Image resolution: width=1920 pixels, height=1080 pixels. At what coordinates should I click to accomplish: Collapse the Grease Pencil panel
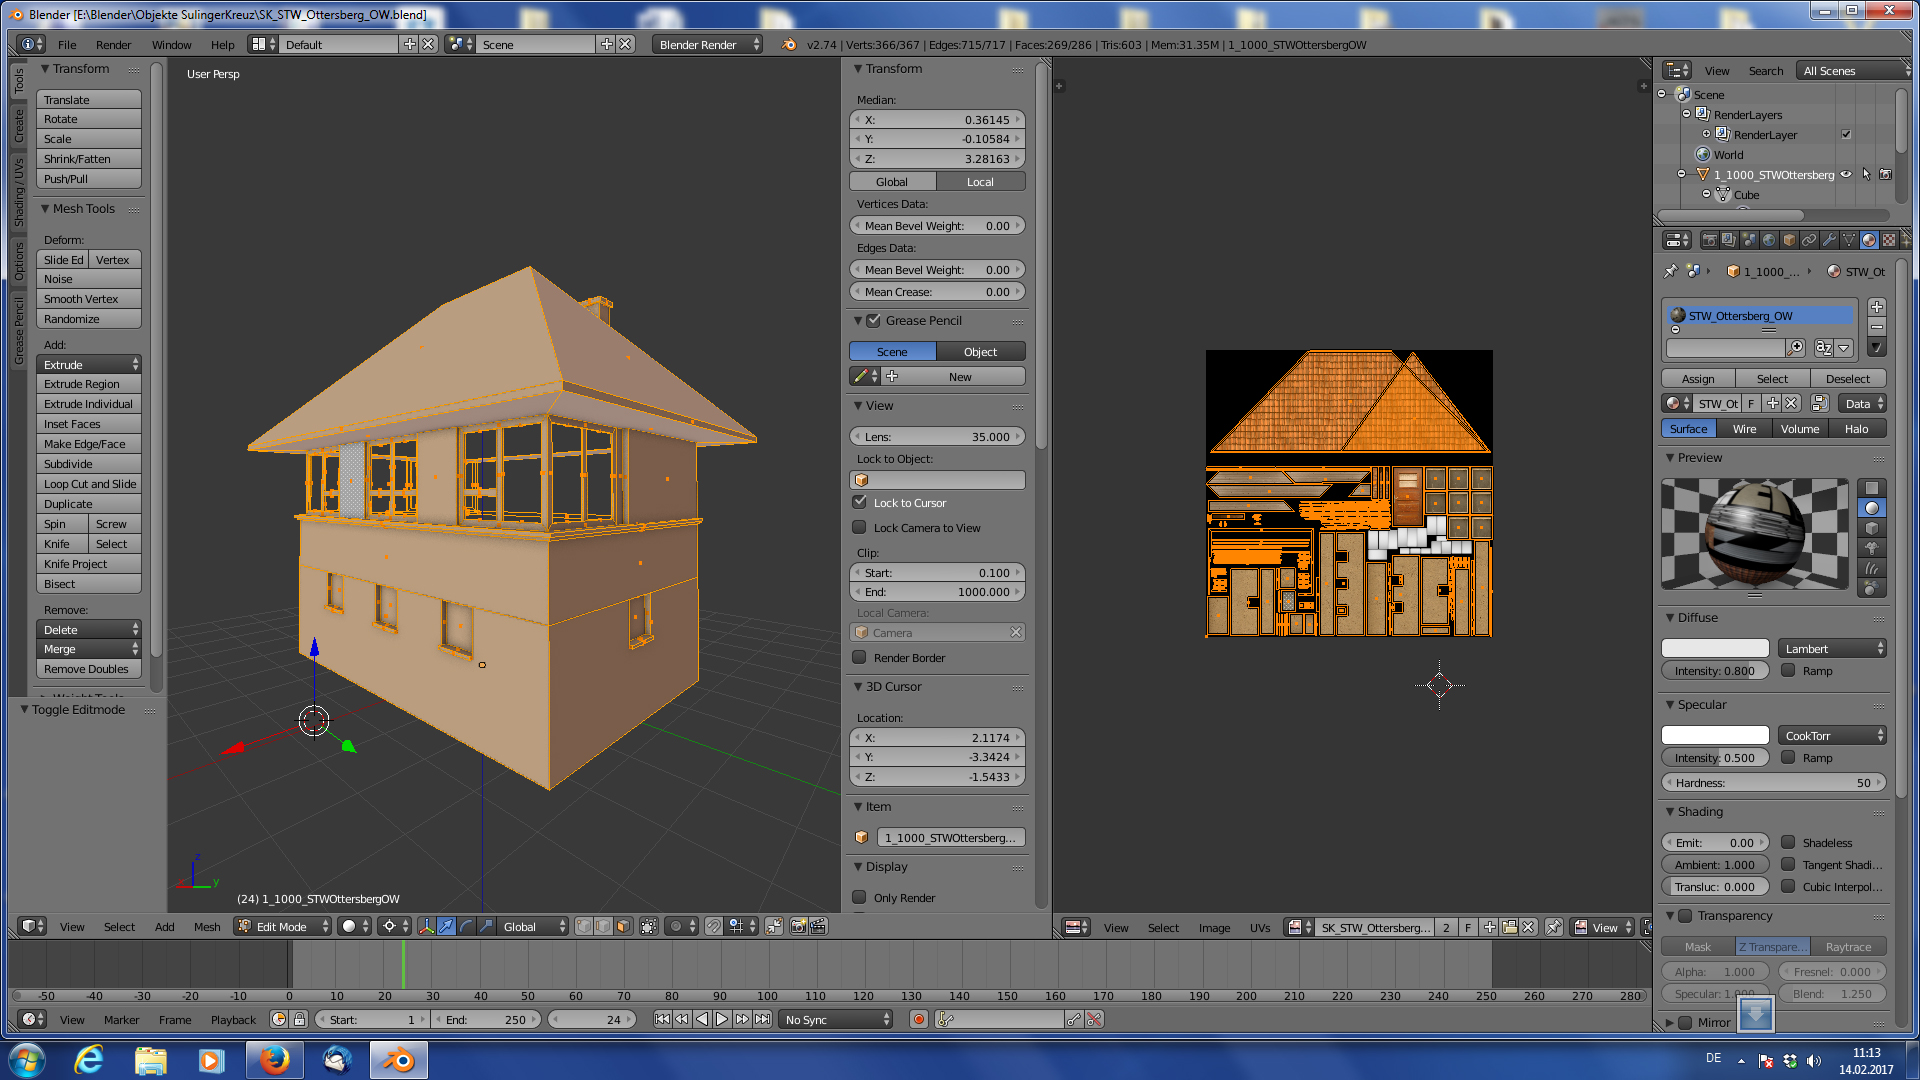(858, 320)
